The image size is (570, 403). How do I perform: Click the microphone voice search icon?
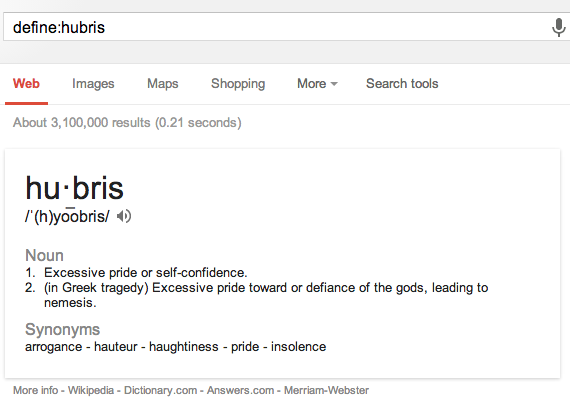click(x=559, y=28)
